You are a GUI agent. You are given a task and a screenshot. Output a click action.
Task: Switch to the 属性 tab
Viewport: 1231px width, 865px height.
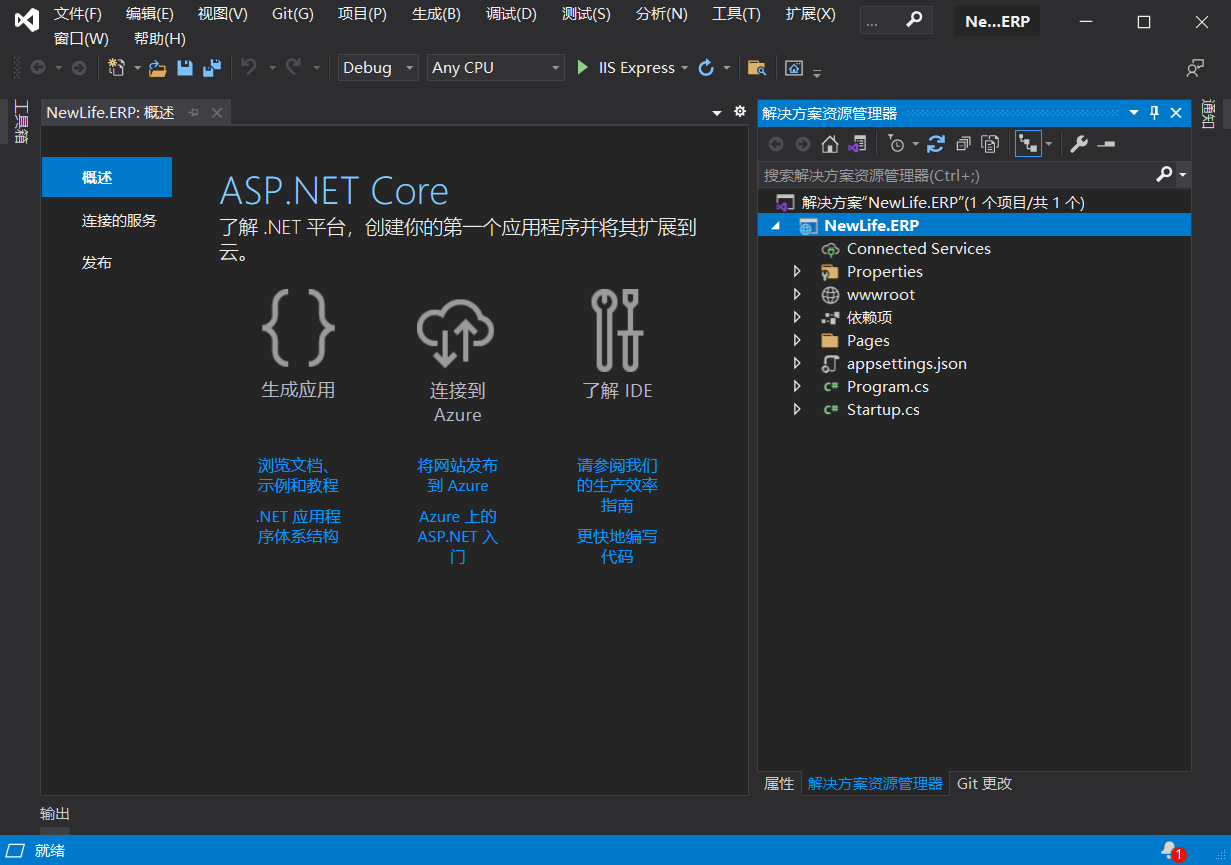779,784
